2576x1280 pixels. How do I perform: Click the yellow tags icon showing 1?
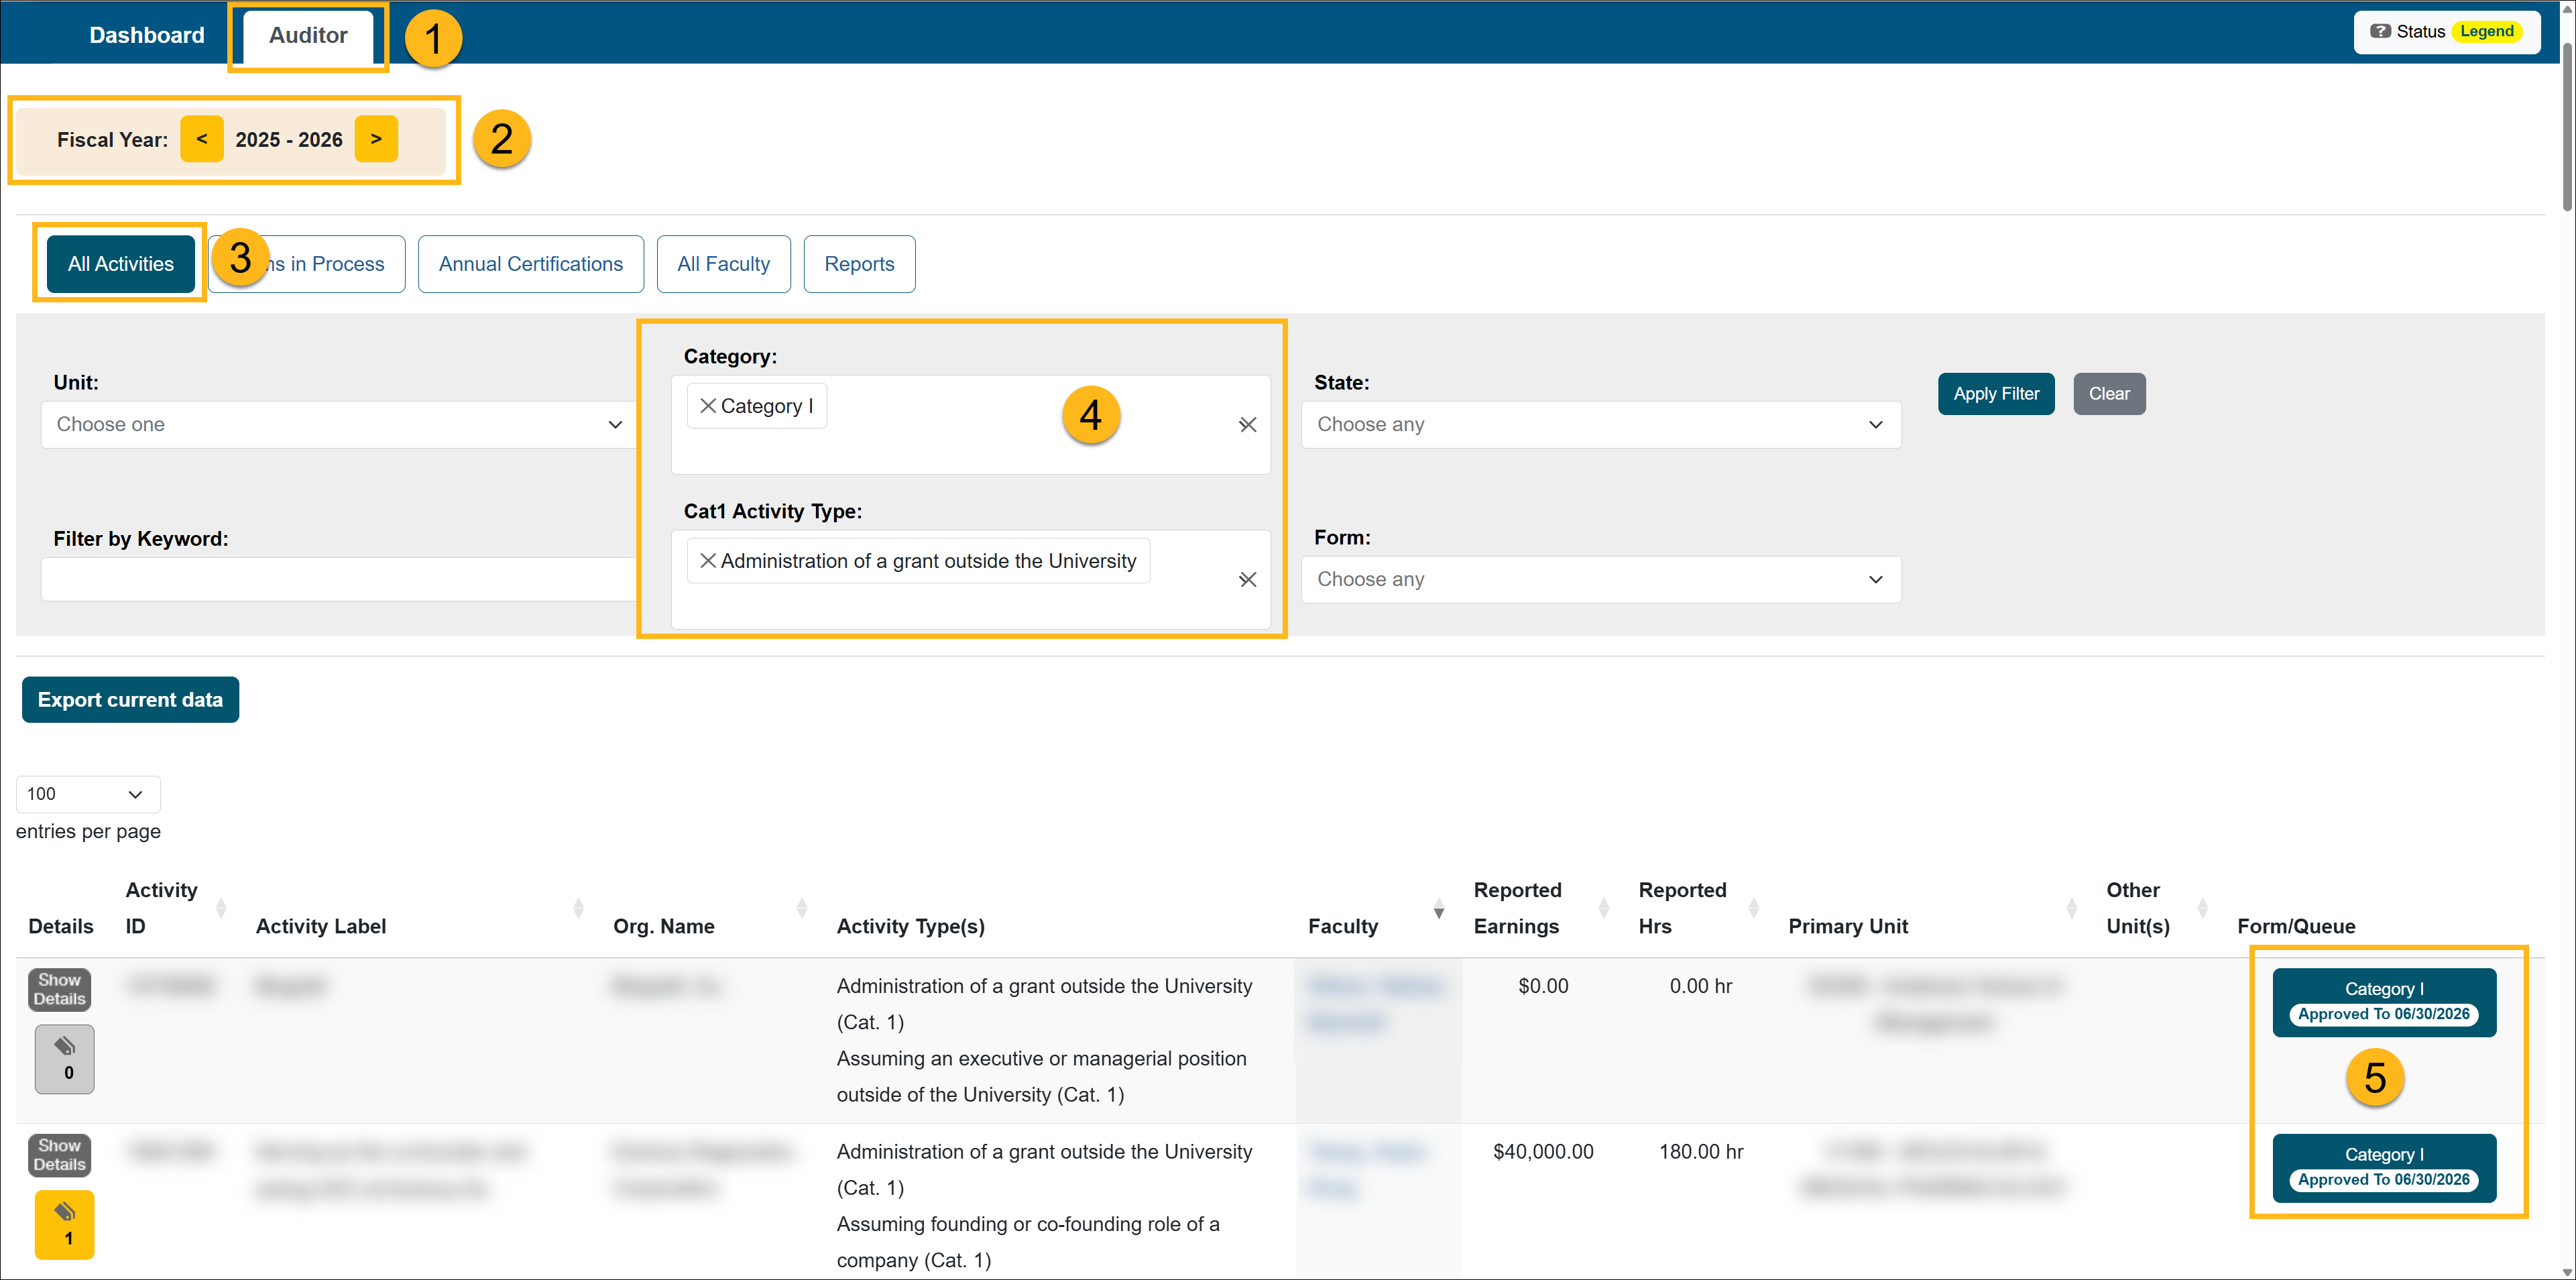[64, 1224]
